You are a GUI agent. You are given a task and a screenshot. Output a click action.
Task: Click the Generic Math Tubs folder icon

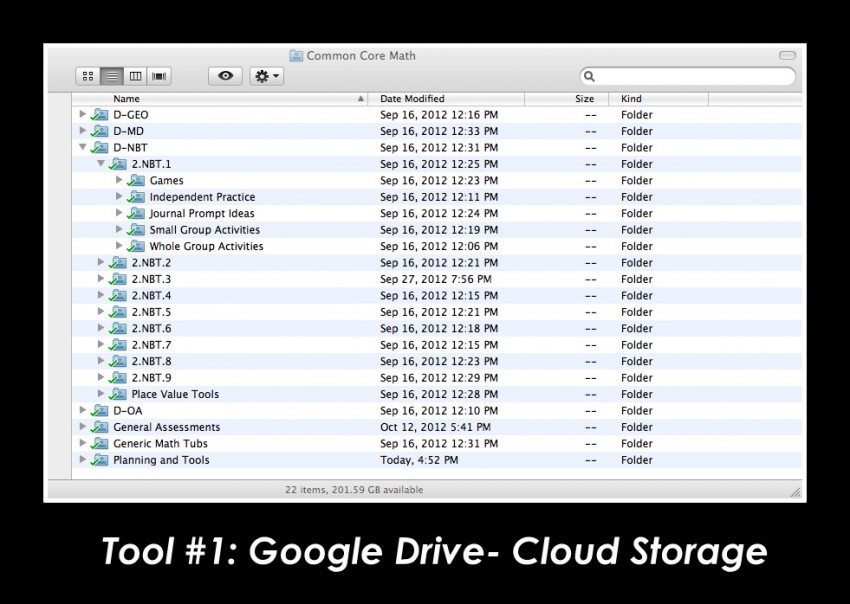[x=99, y=444]
